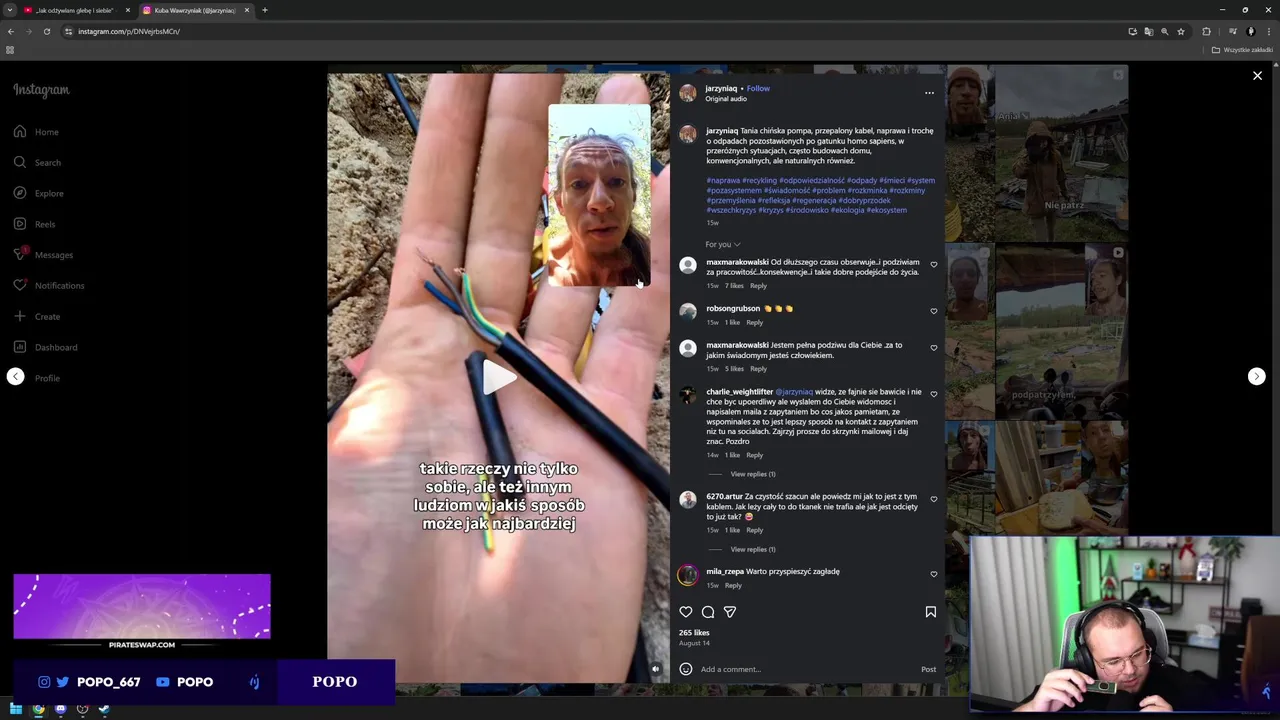
Task: Like robsongrubson's clapping comment
Action: (934, 311)
